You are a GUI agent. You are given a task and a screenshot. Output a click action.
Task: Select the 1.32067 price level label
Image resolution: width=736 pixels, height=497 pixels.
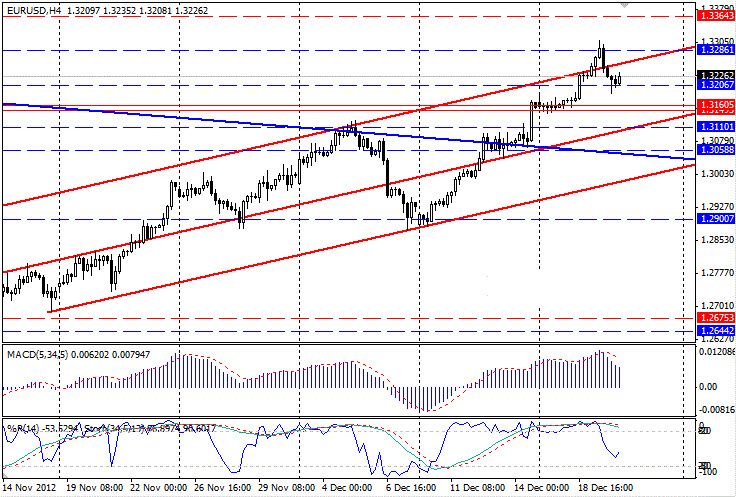pyautogui.click(x=714, y=86)
